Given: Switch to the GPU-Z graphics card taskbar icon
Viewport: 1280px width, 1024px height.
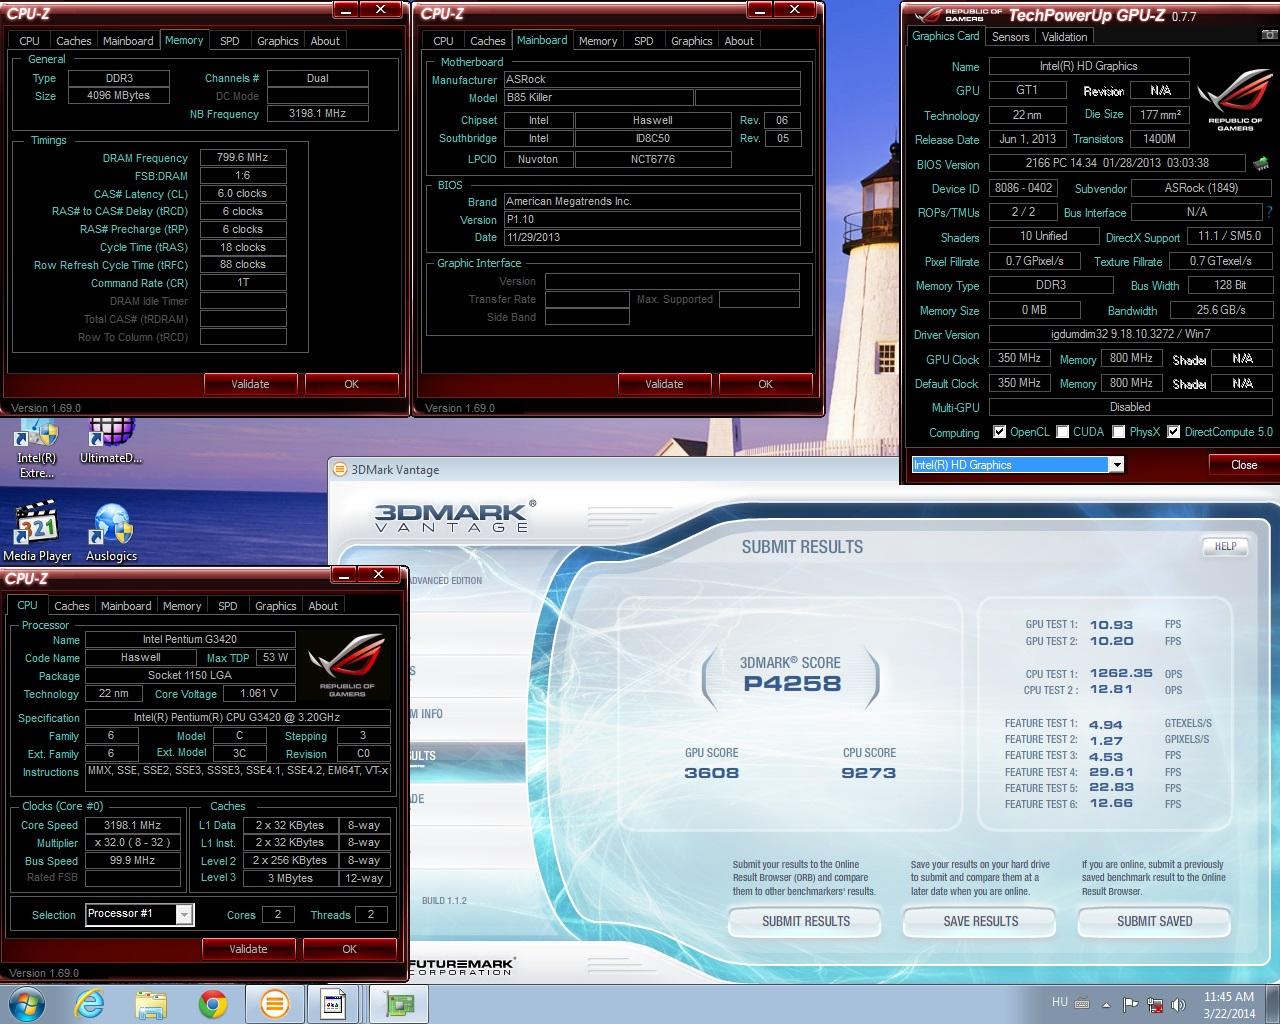Looking at the screenshot, I should 399,1004.
